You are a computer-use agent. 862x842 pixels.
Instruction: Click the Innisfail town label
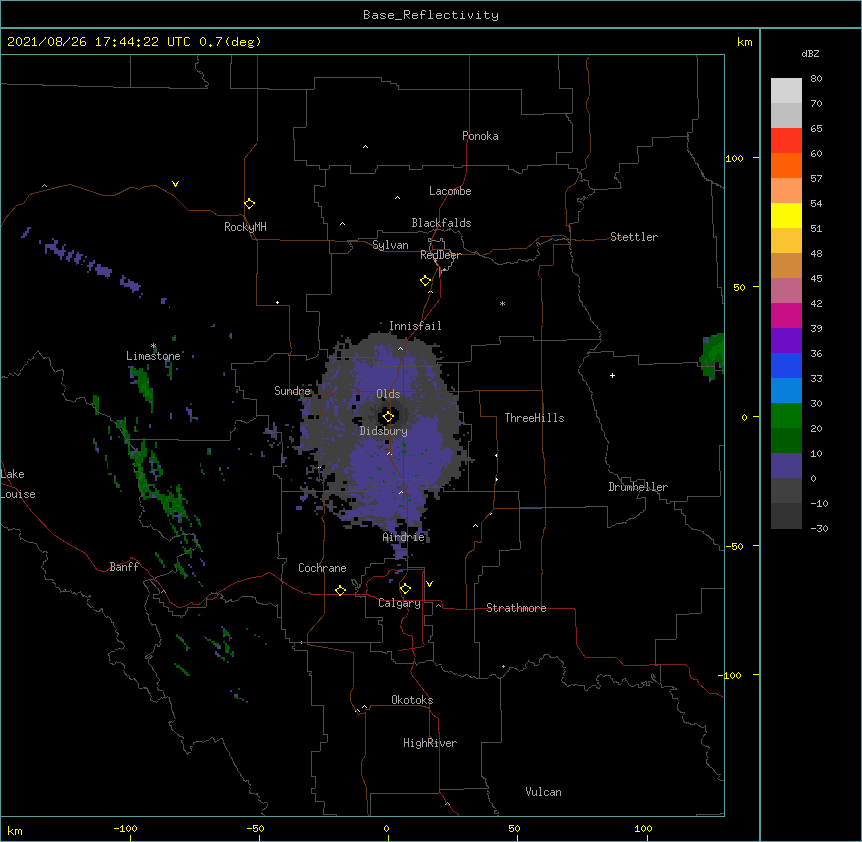coord(415,326)
